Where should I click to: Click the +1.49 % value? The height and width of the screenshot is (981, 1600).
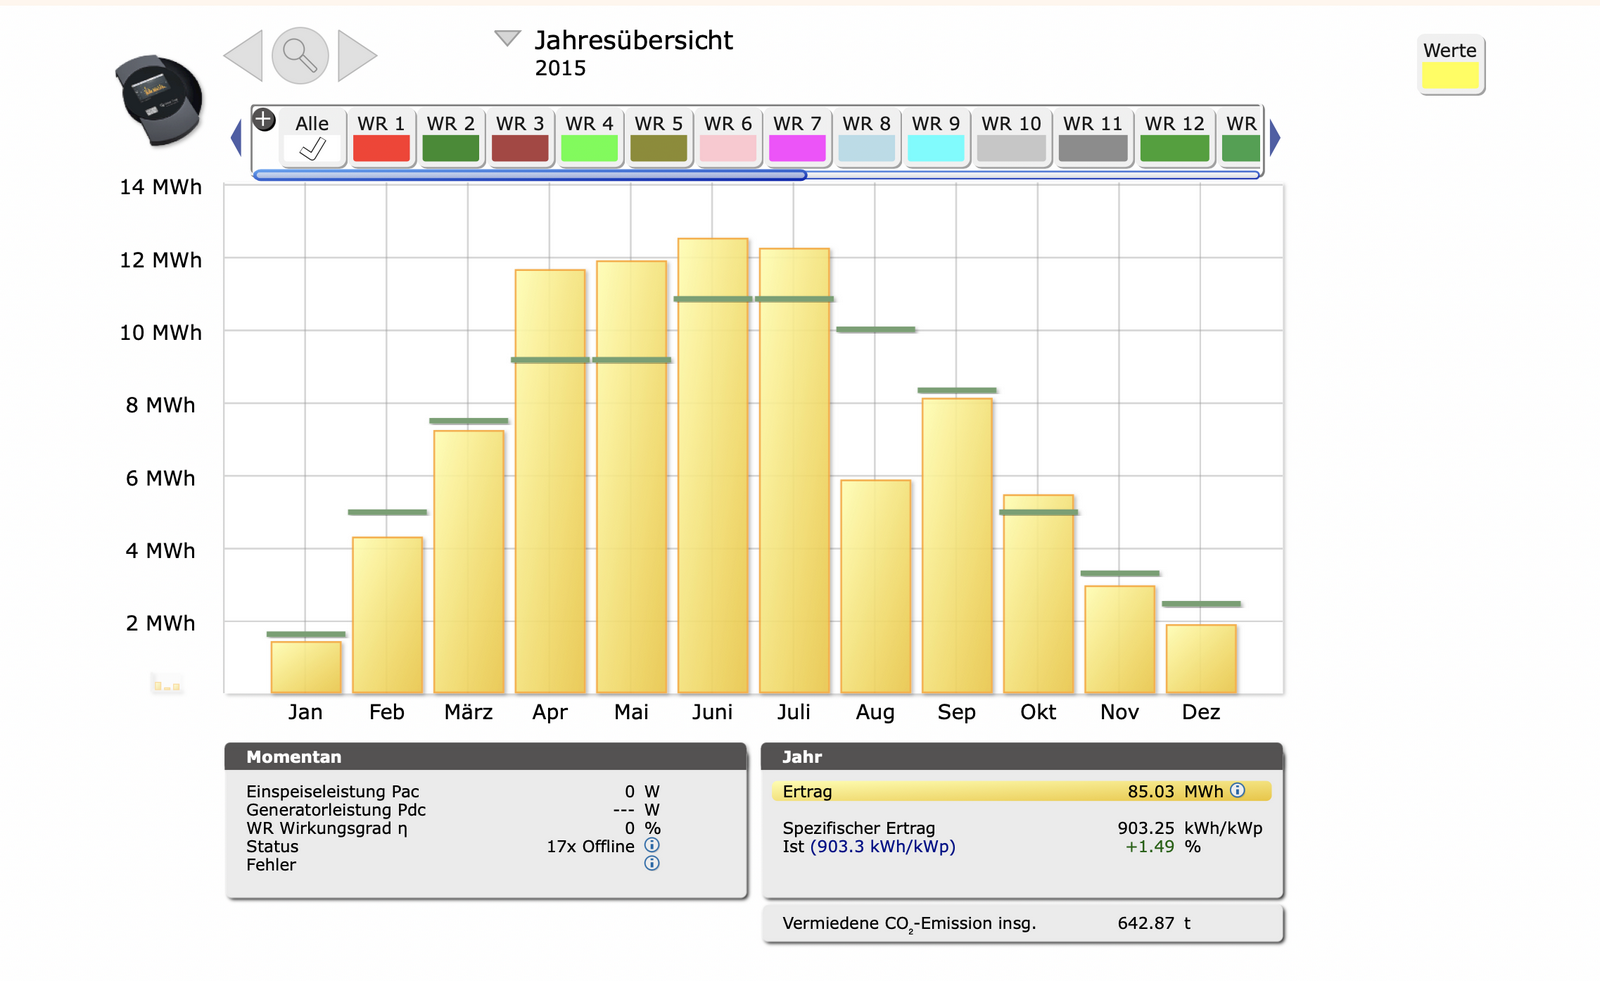click(x=1162, y=847)
